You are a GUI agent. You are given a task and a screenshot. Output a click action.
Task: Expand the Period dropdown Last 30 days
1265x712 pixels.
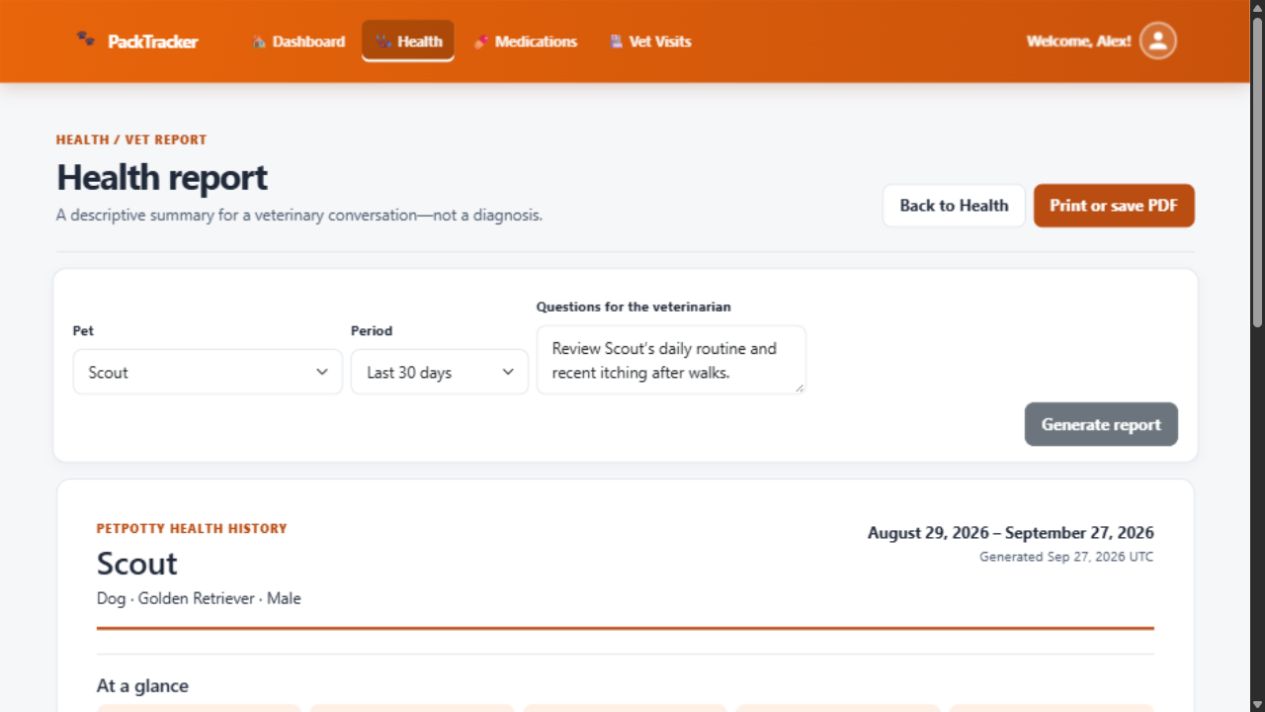coord(439,372)
